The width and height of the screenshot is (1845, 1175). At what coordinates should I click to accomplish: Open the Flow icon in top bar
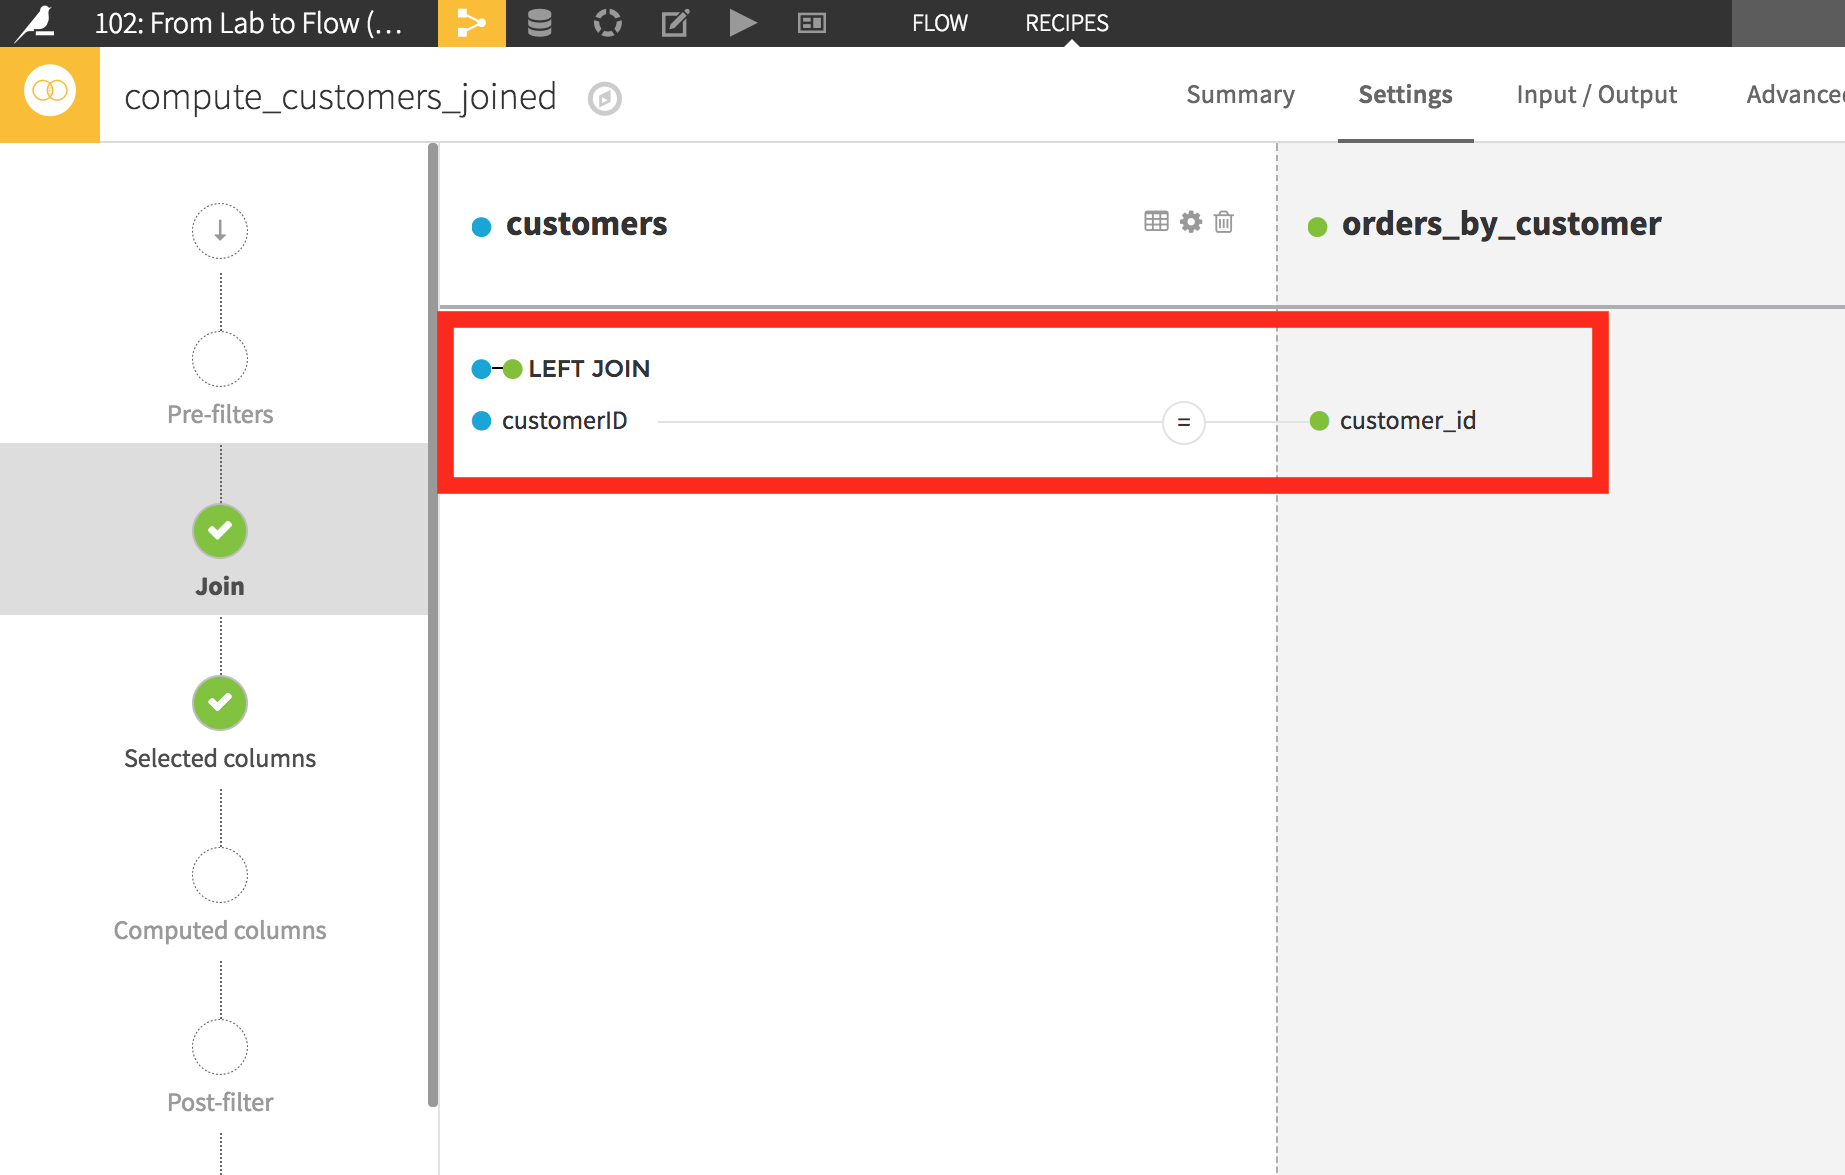tap(471, 23)
